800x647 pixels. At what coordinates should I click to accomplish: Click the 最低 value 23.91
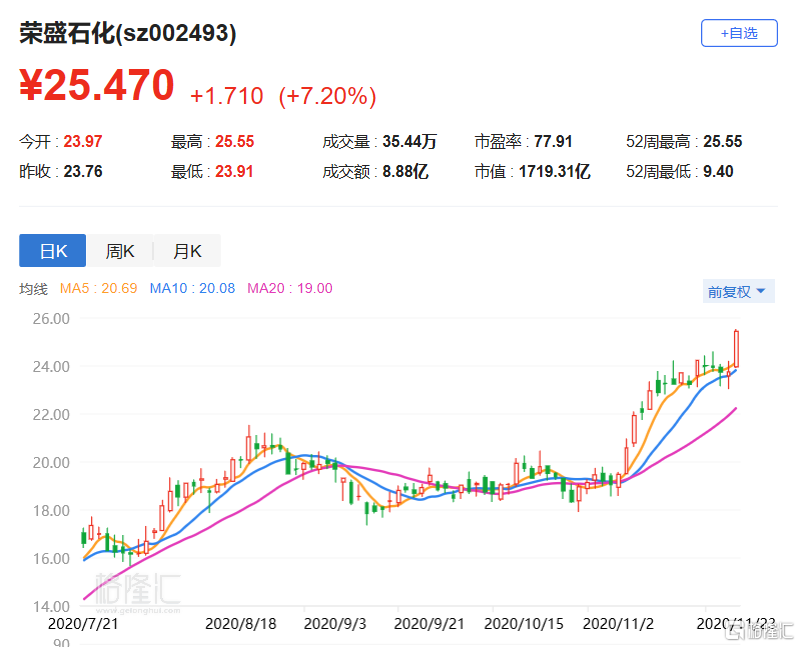234,171
